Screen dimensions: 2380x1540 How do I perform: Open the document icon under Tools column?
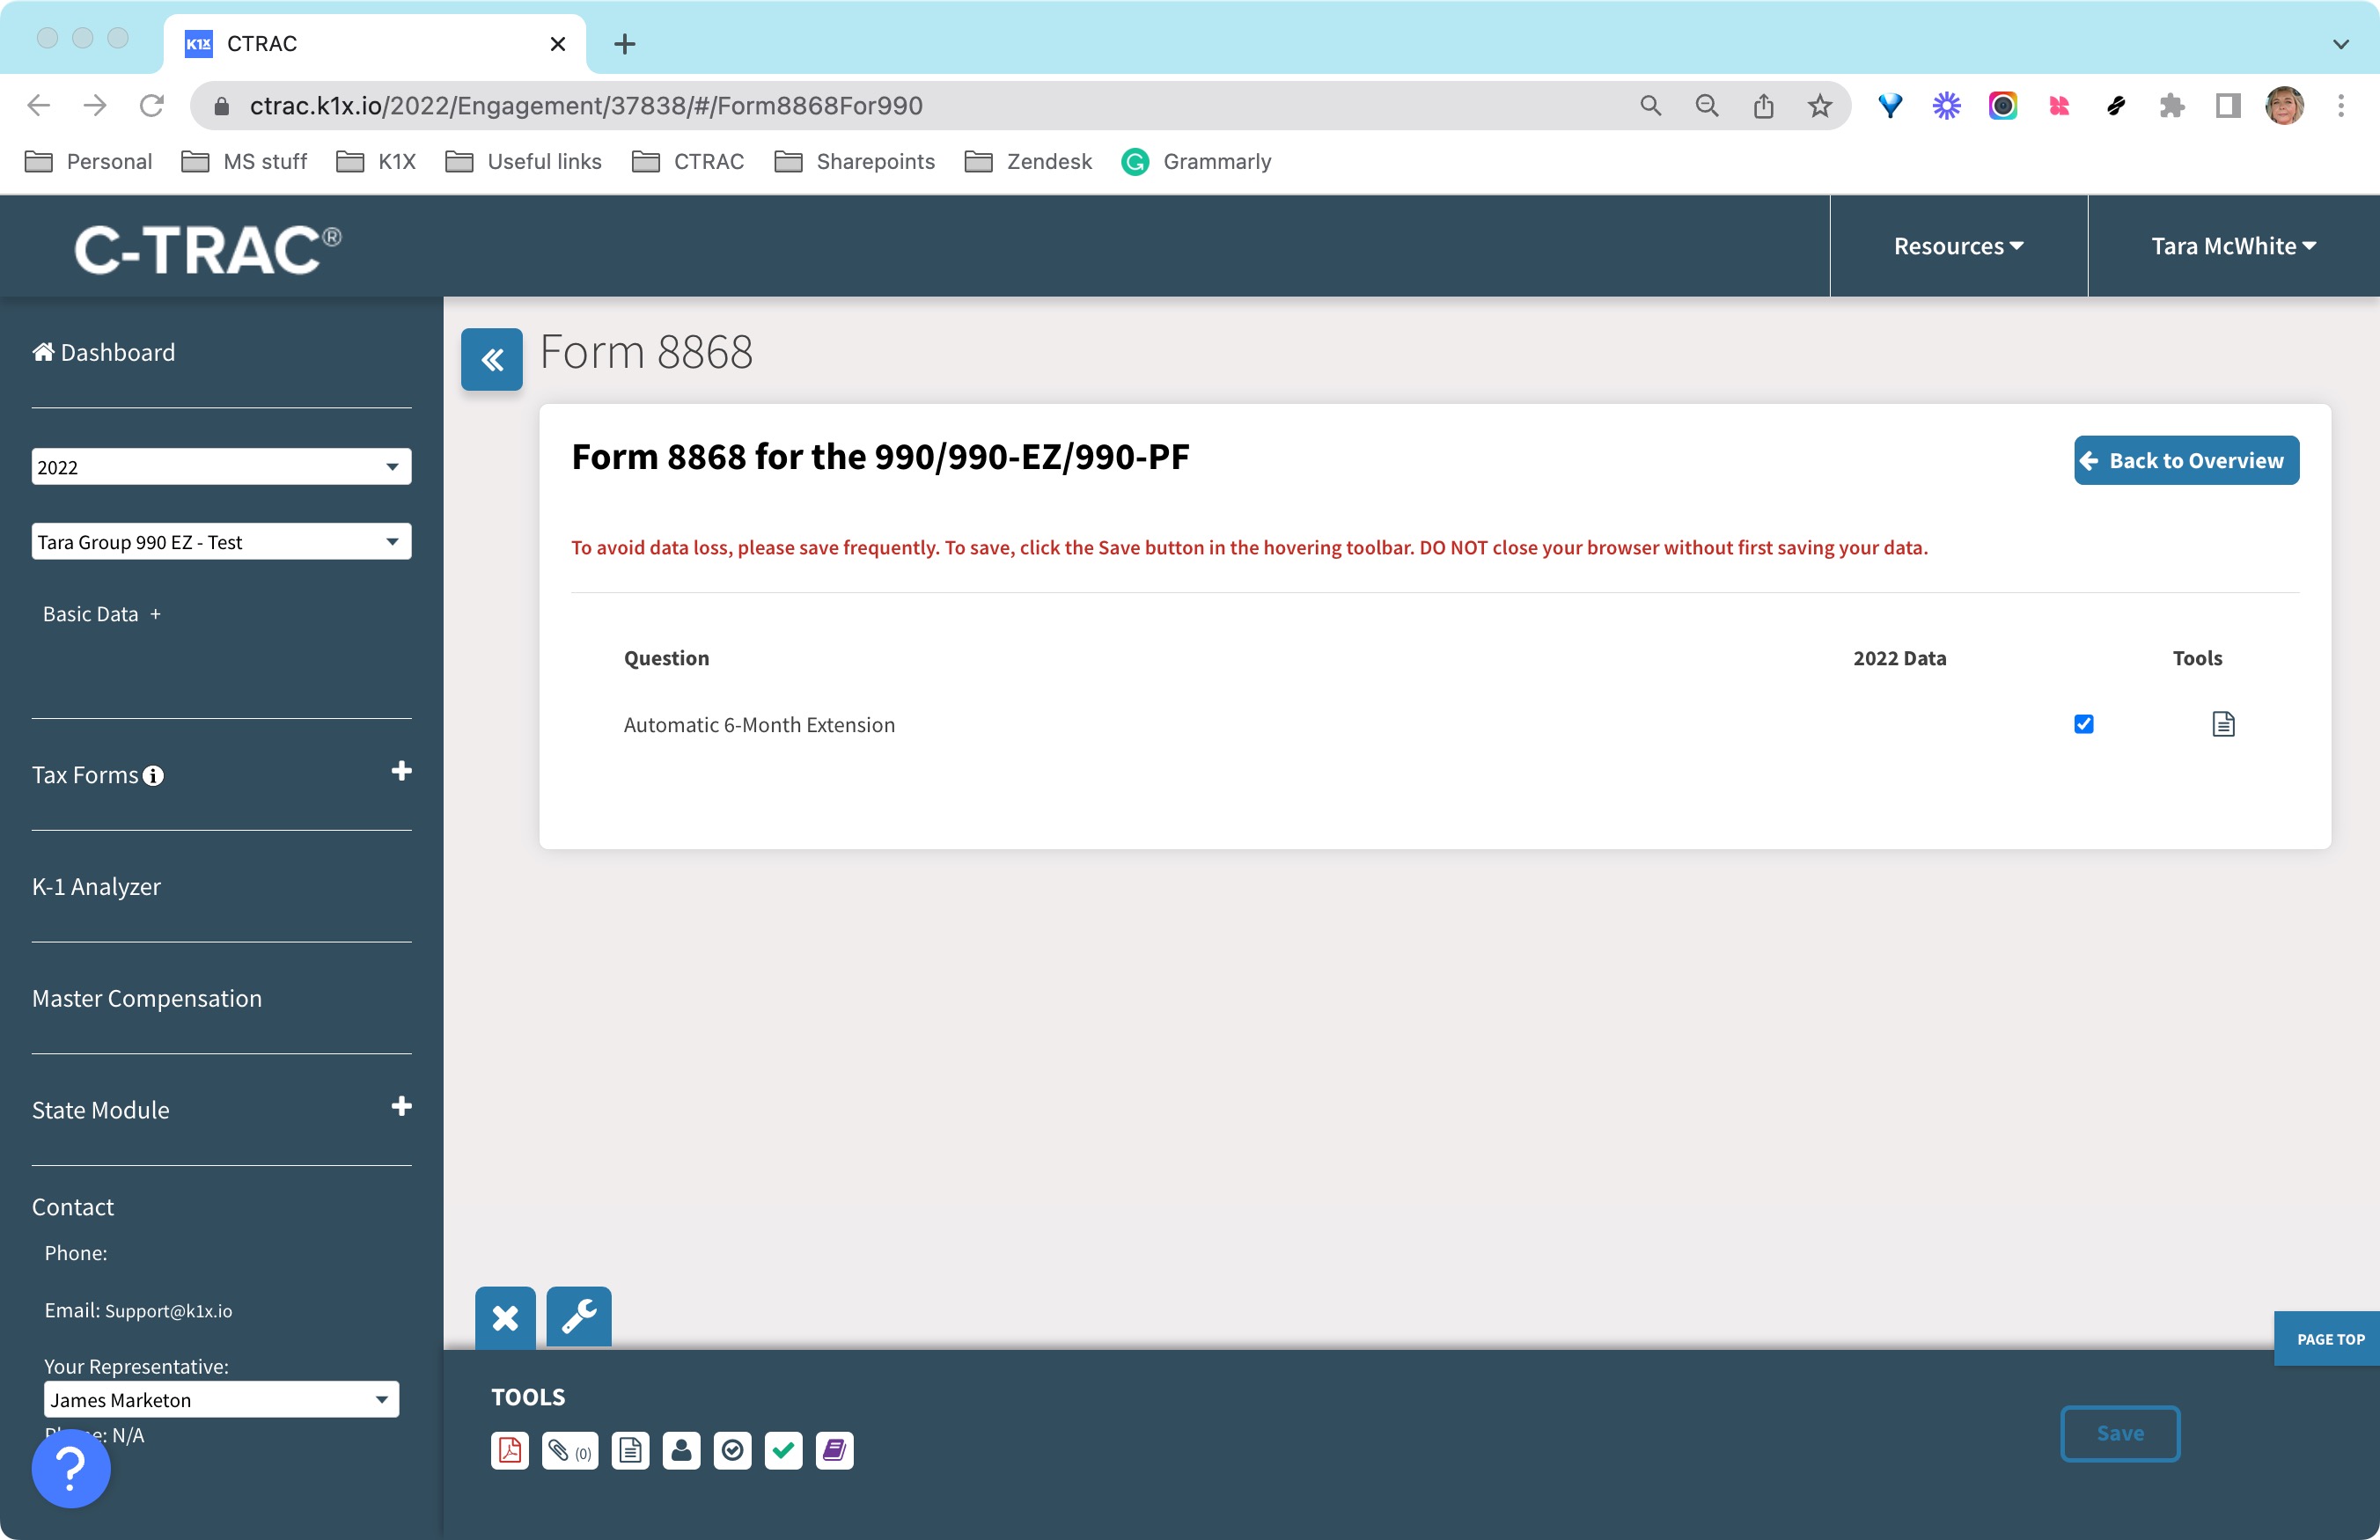(x=2223, y=723)
